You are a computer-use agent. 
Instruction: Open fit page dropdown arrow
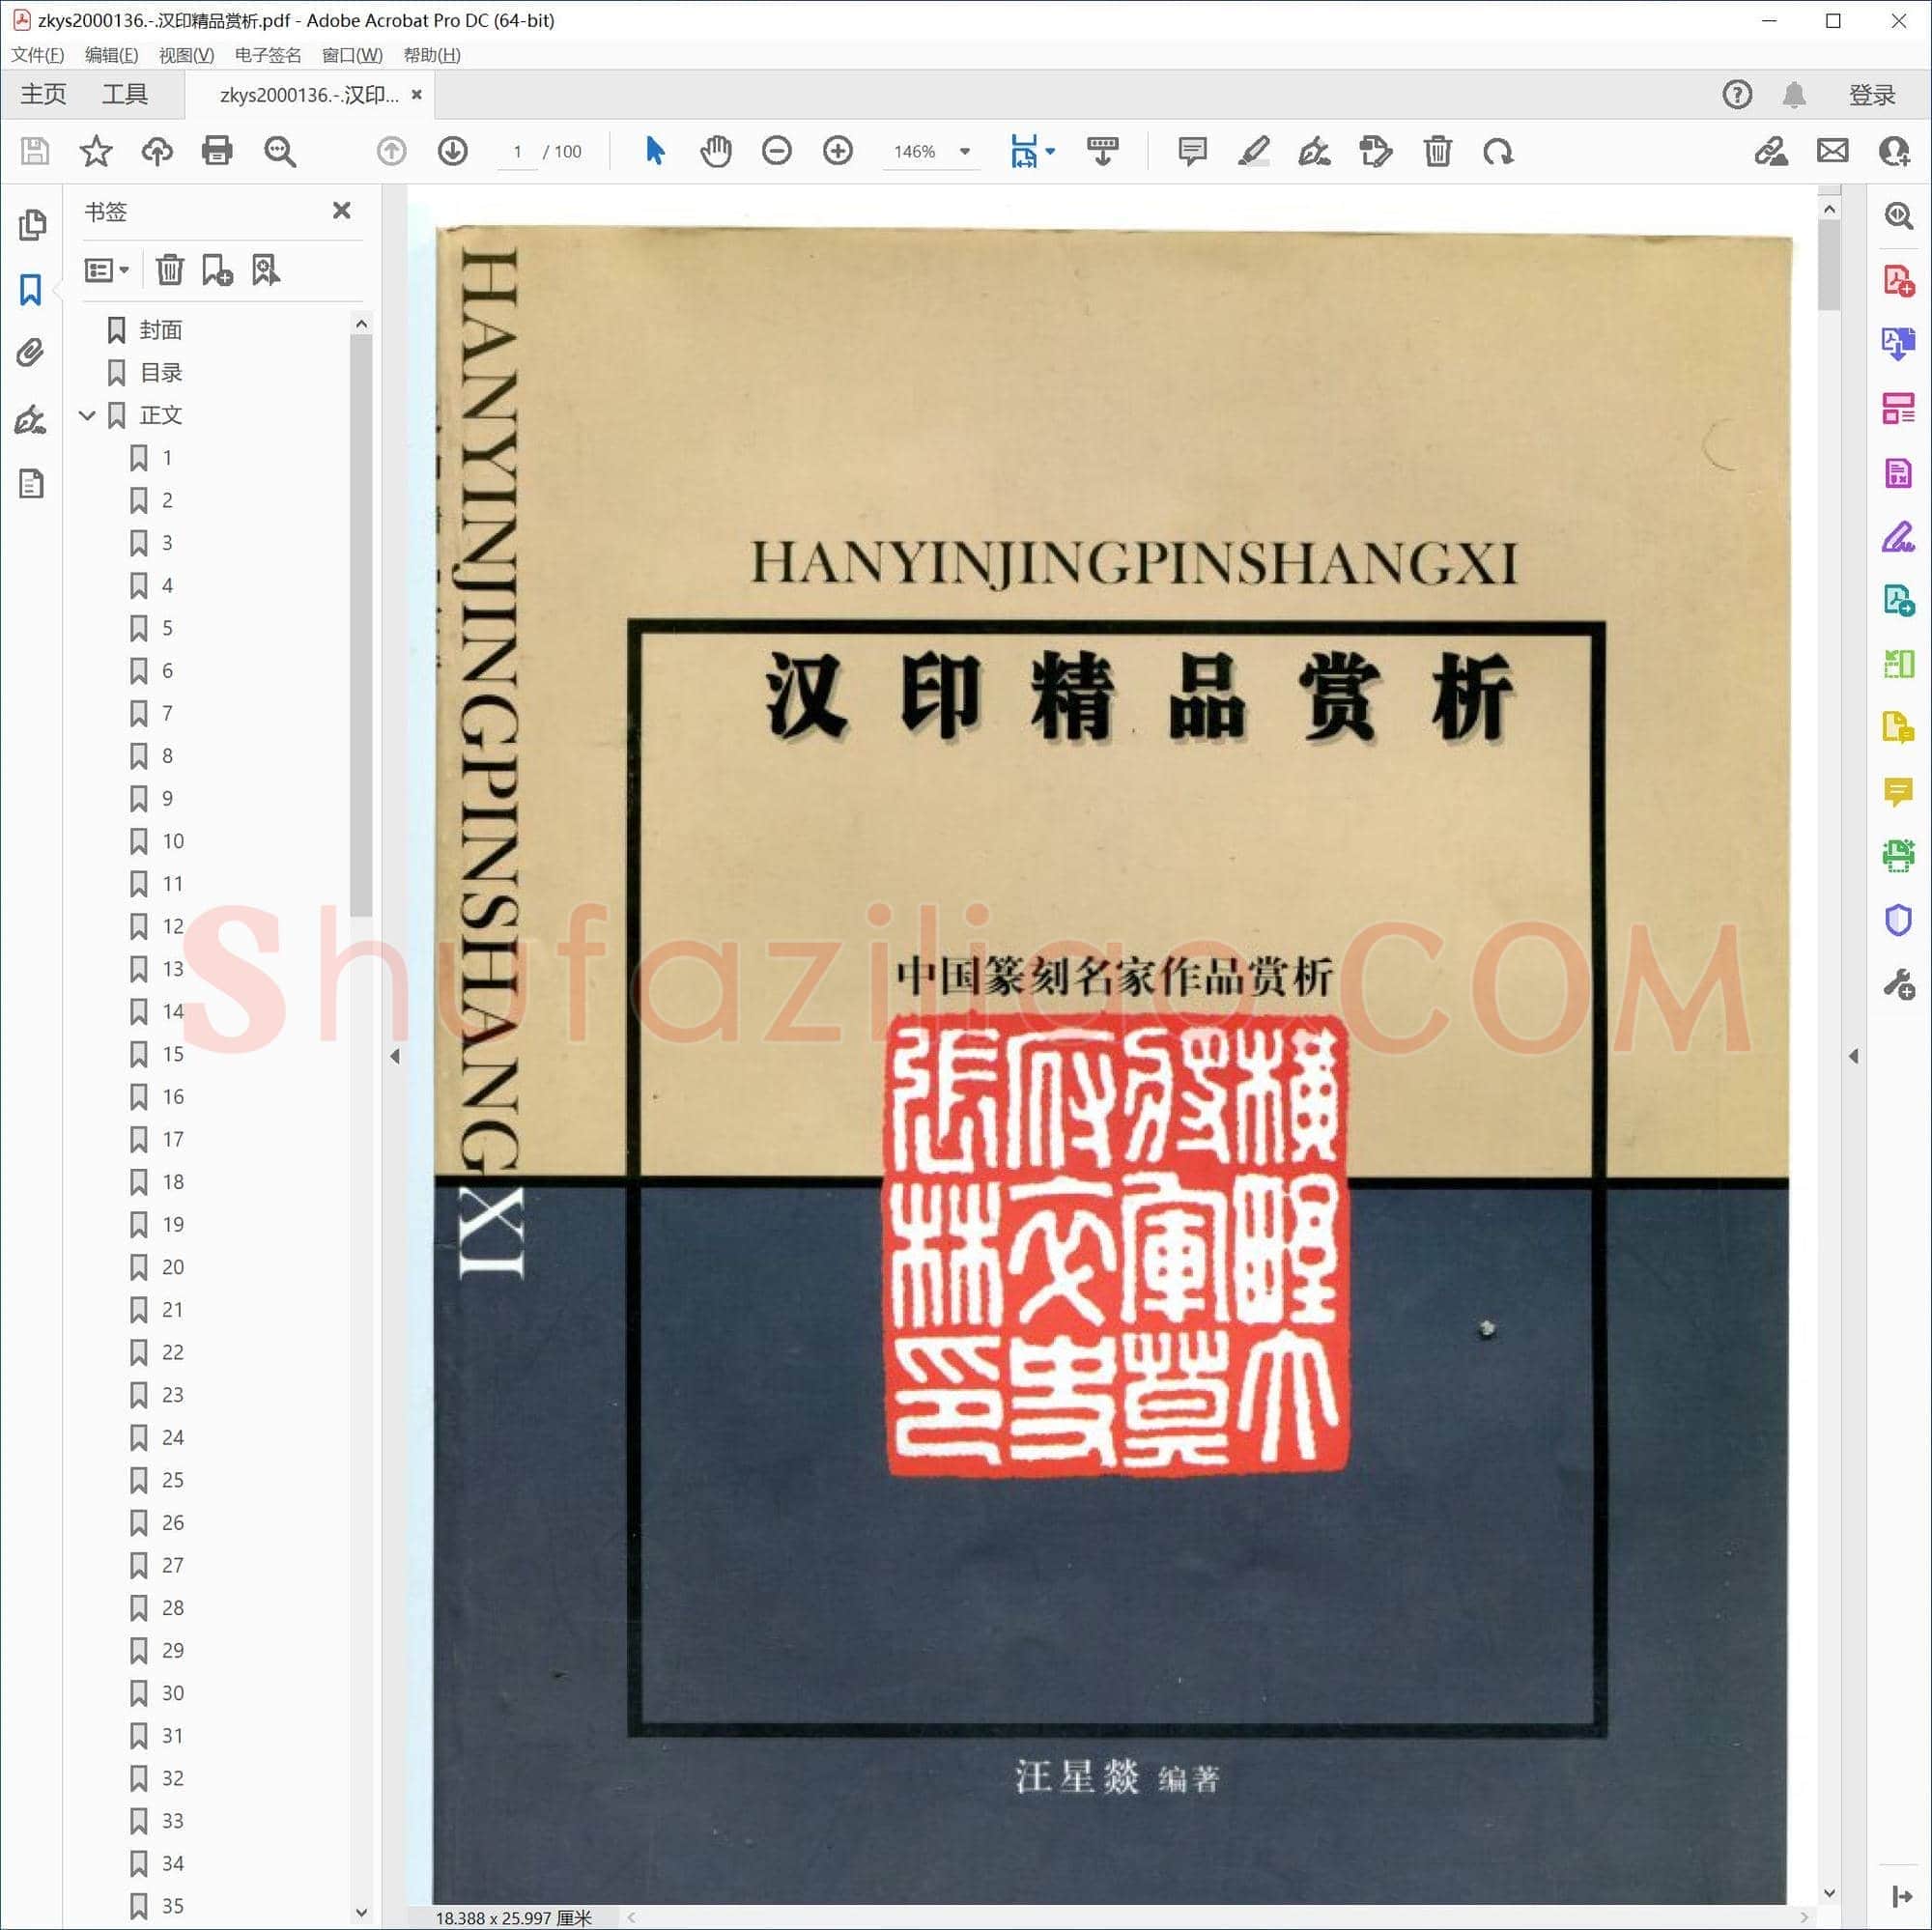click(1050, 152)
